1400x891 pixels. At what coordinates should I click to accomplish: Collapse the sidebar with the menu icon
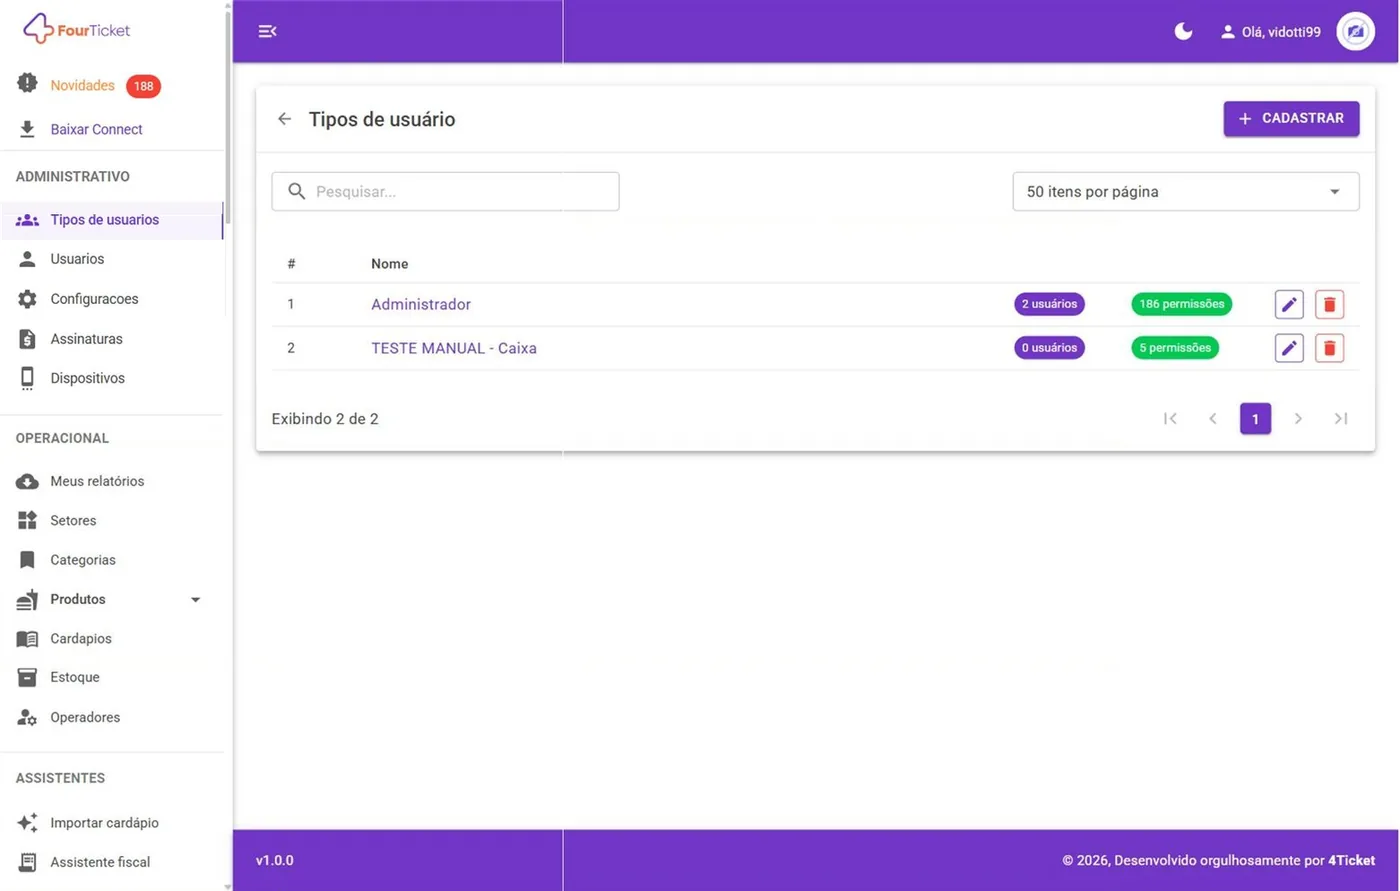(267, 31)
